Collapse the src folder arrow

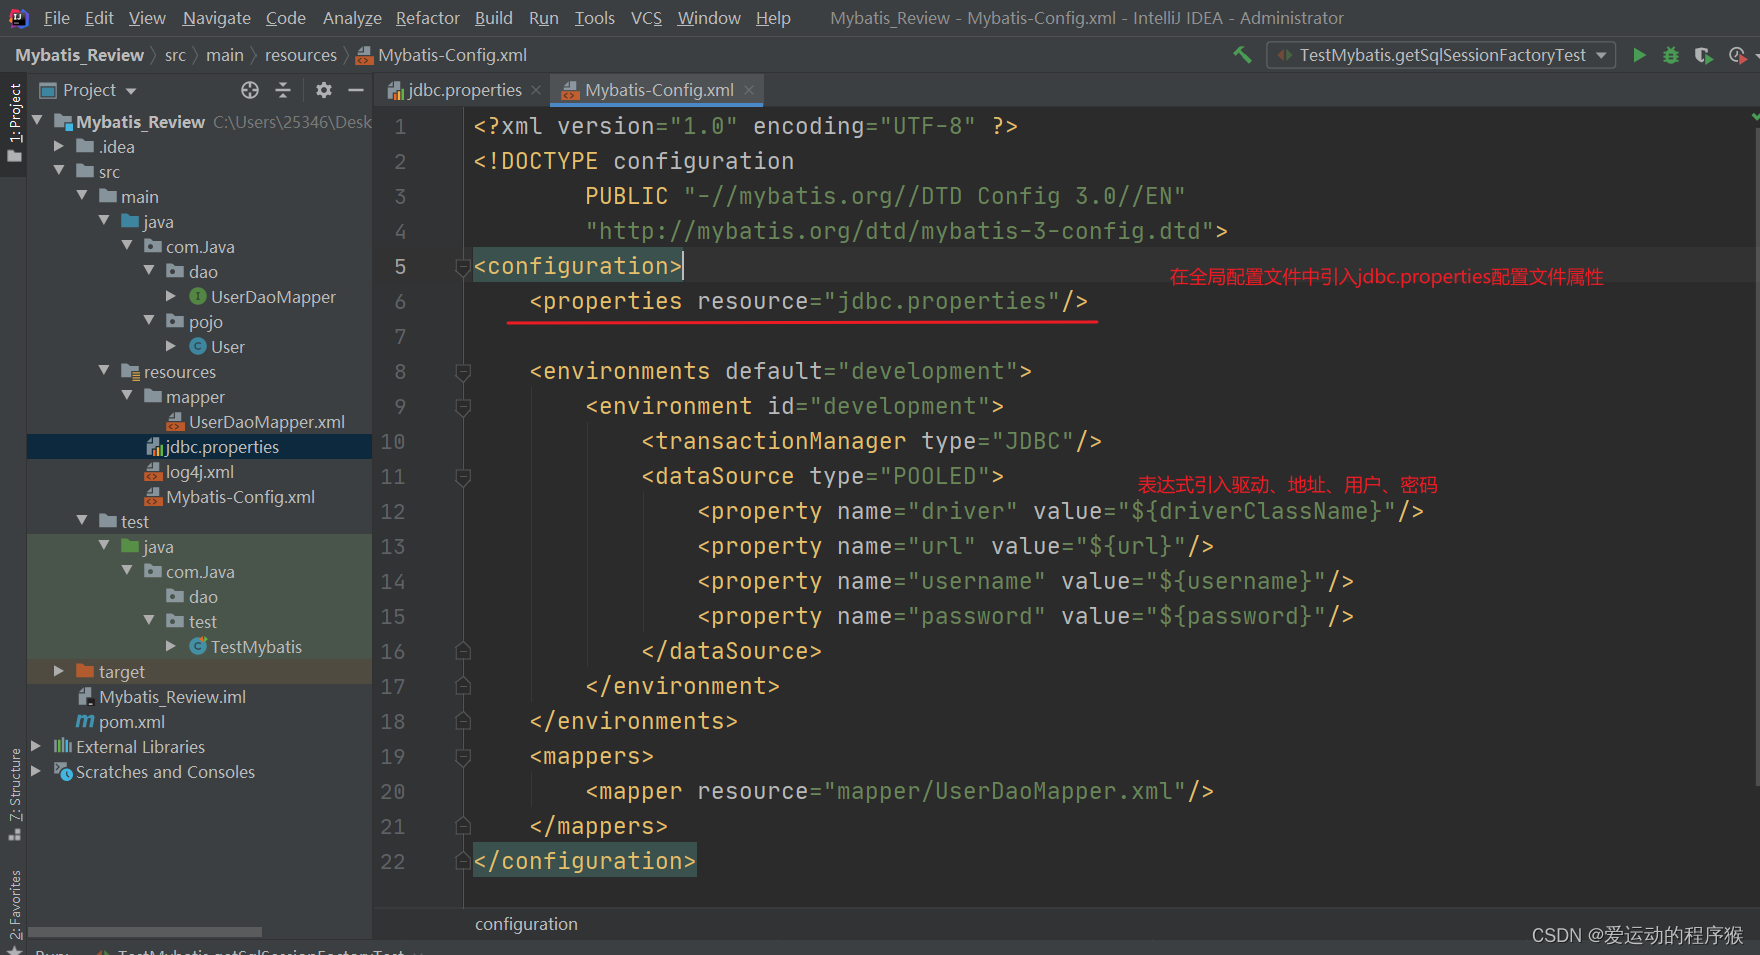click(x=58, y=172)
